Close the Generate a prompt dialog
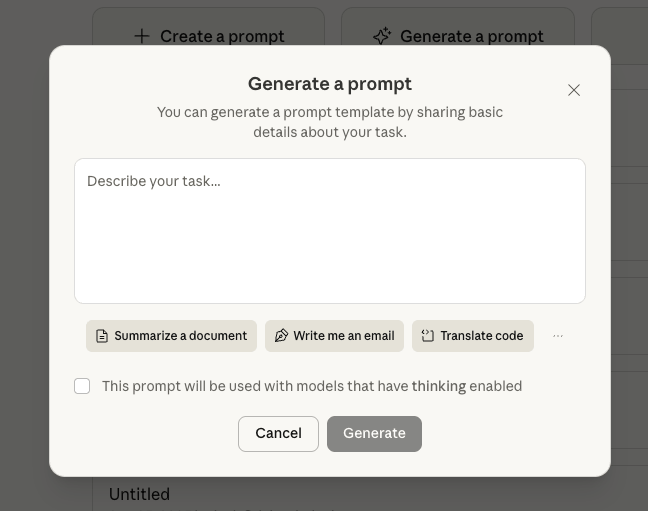Screen dimensions: 648x511 click(x=574, y=90)
